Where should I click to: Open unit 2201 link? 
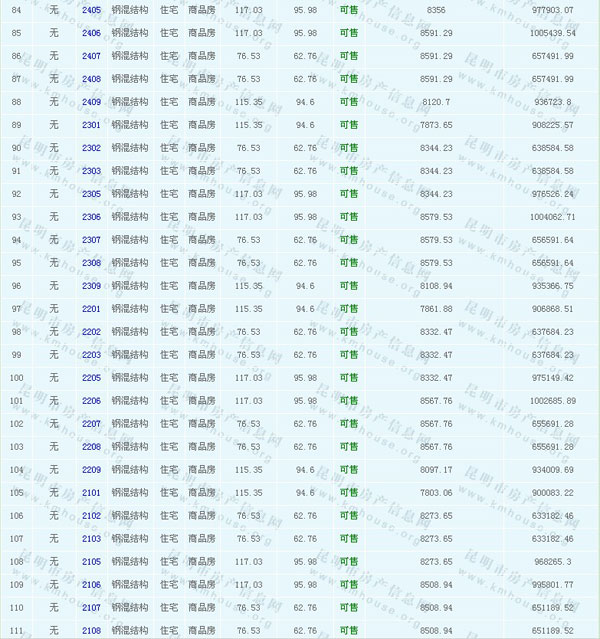pyautogui.click(x=91, y=309)
